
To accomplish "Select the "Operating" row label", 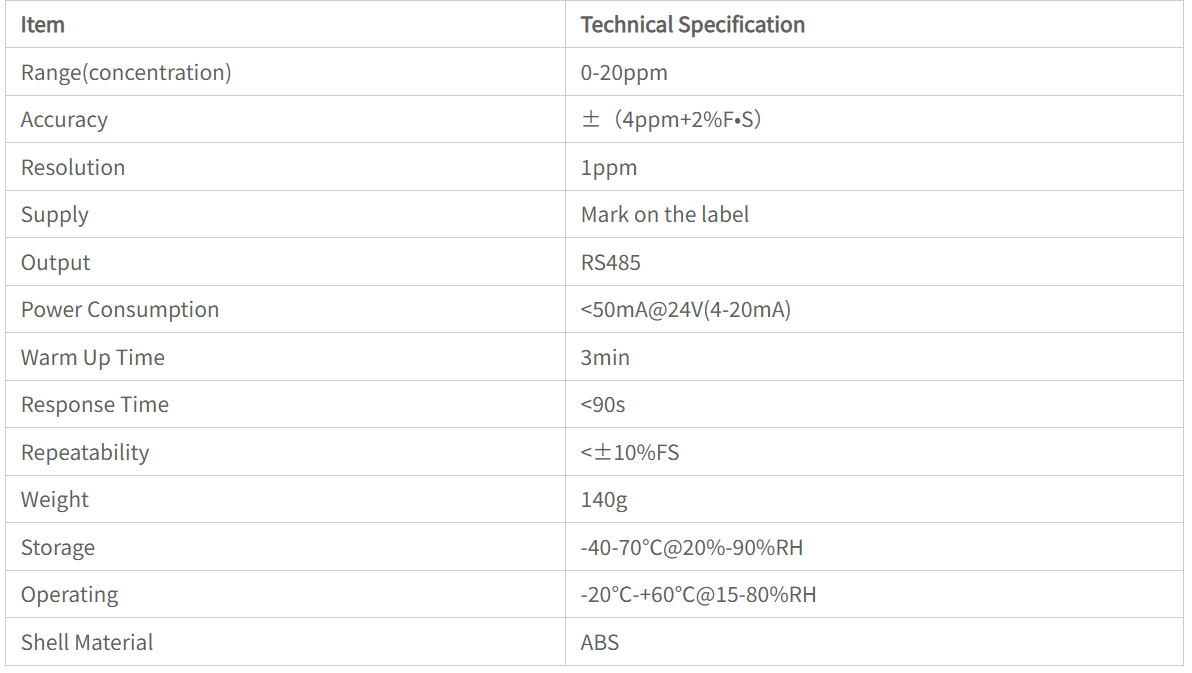I will [70, 595].
